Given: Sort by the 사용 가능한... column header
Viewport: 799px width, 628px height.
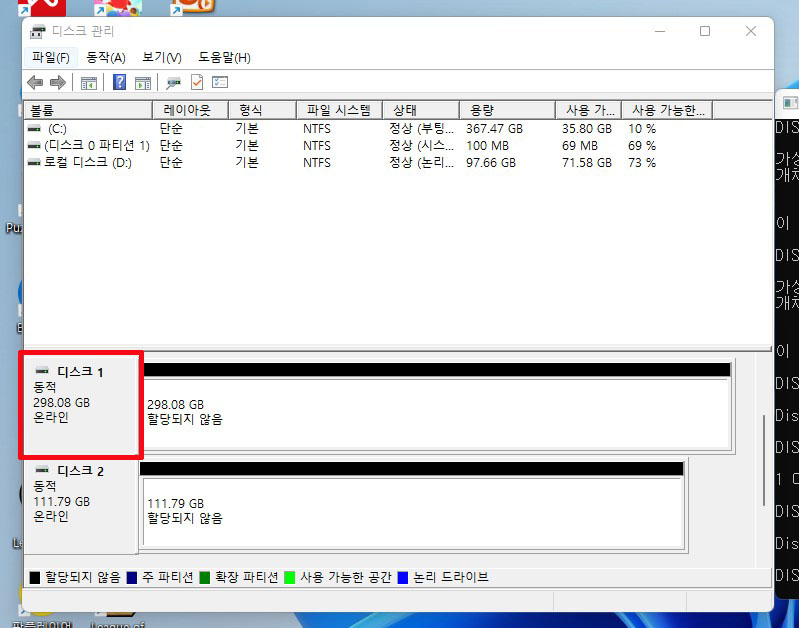Looking at the screenshot, I should (x=667, y=110).
